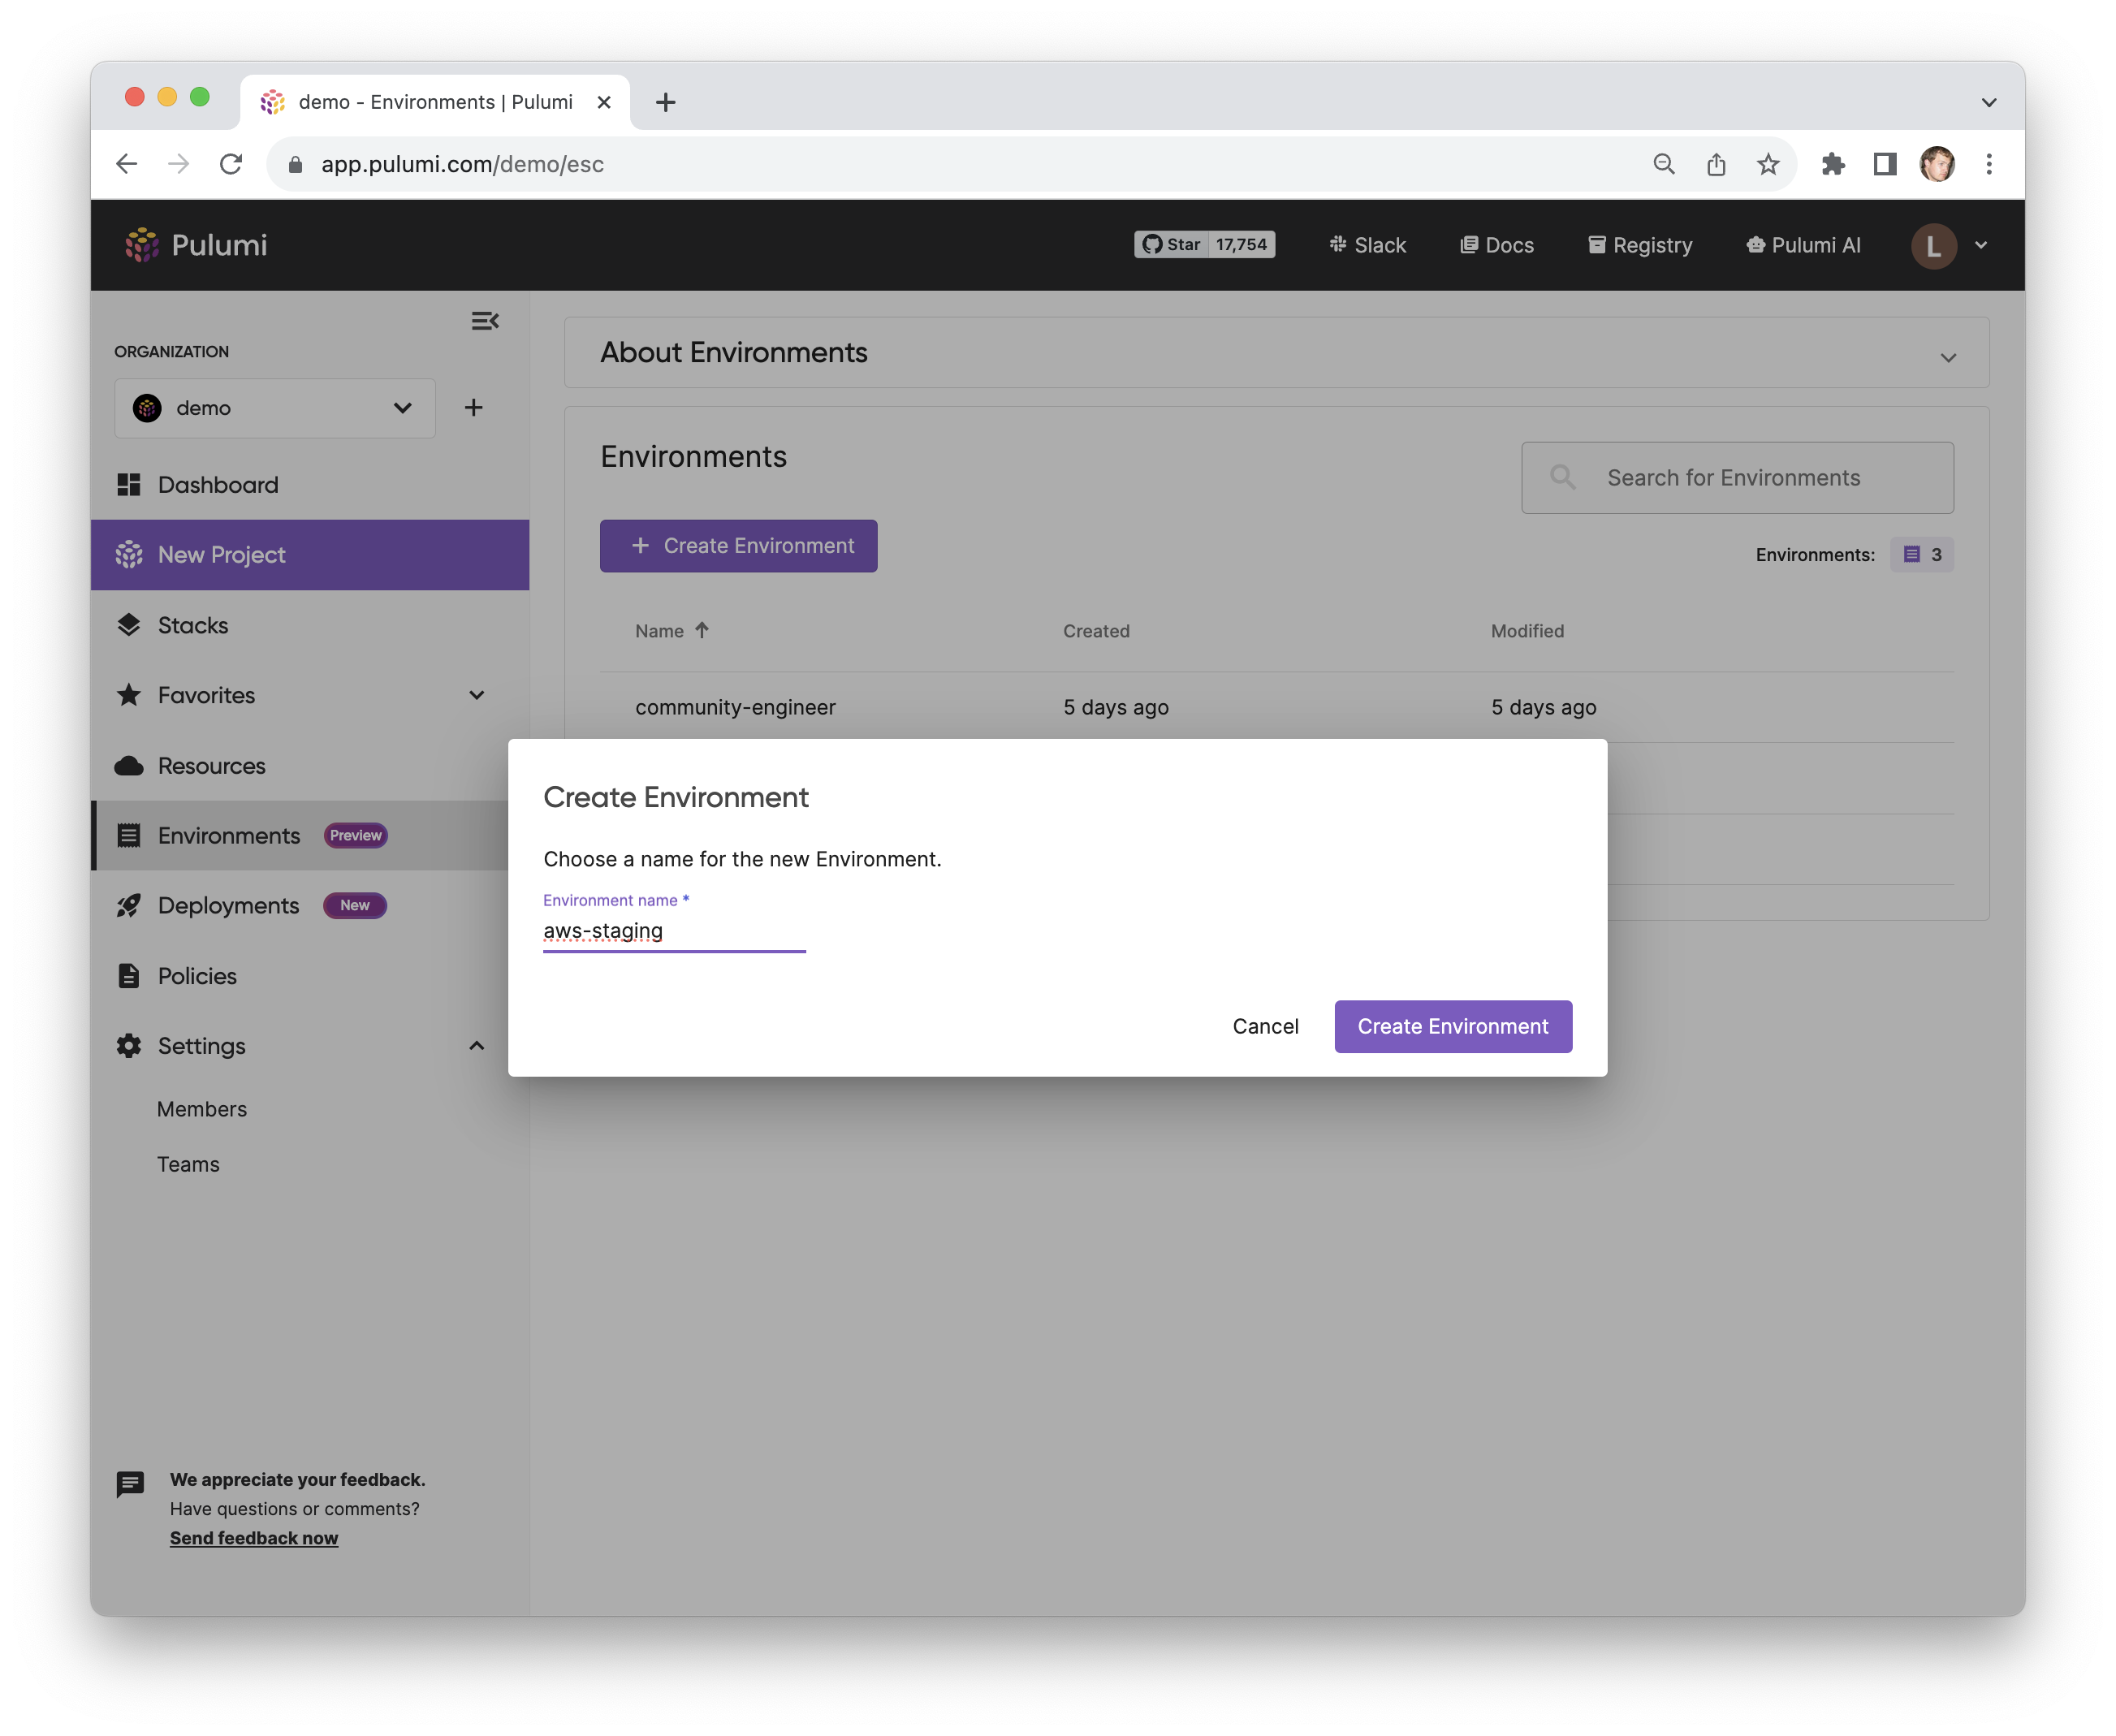Expand the Favorites chevron
The height and width of the screenshot is (1736, 2116).
pyautogui.click(x=477, y=695)
